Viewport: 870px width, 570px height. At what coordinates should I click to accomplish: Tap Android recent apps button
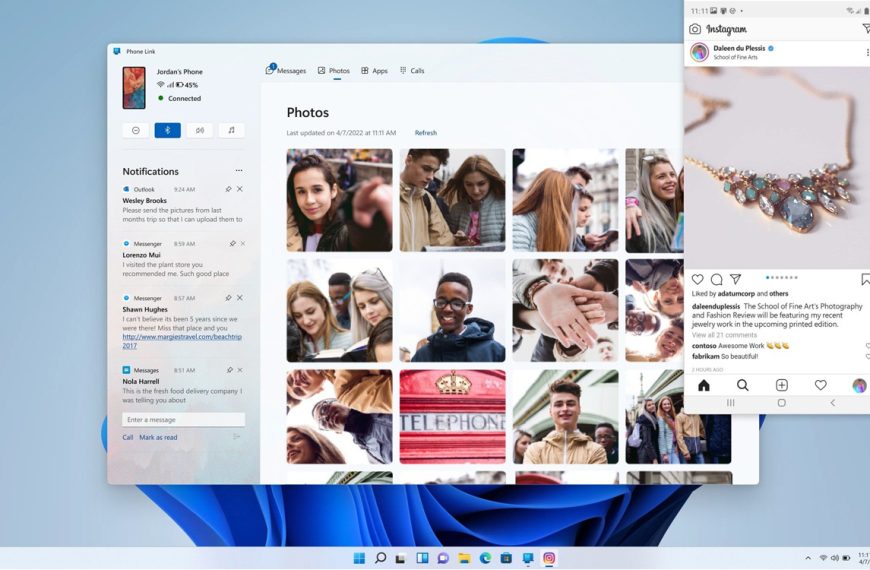[x=730, y=403]
